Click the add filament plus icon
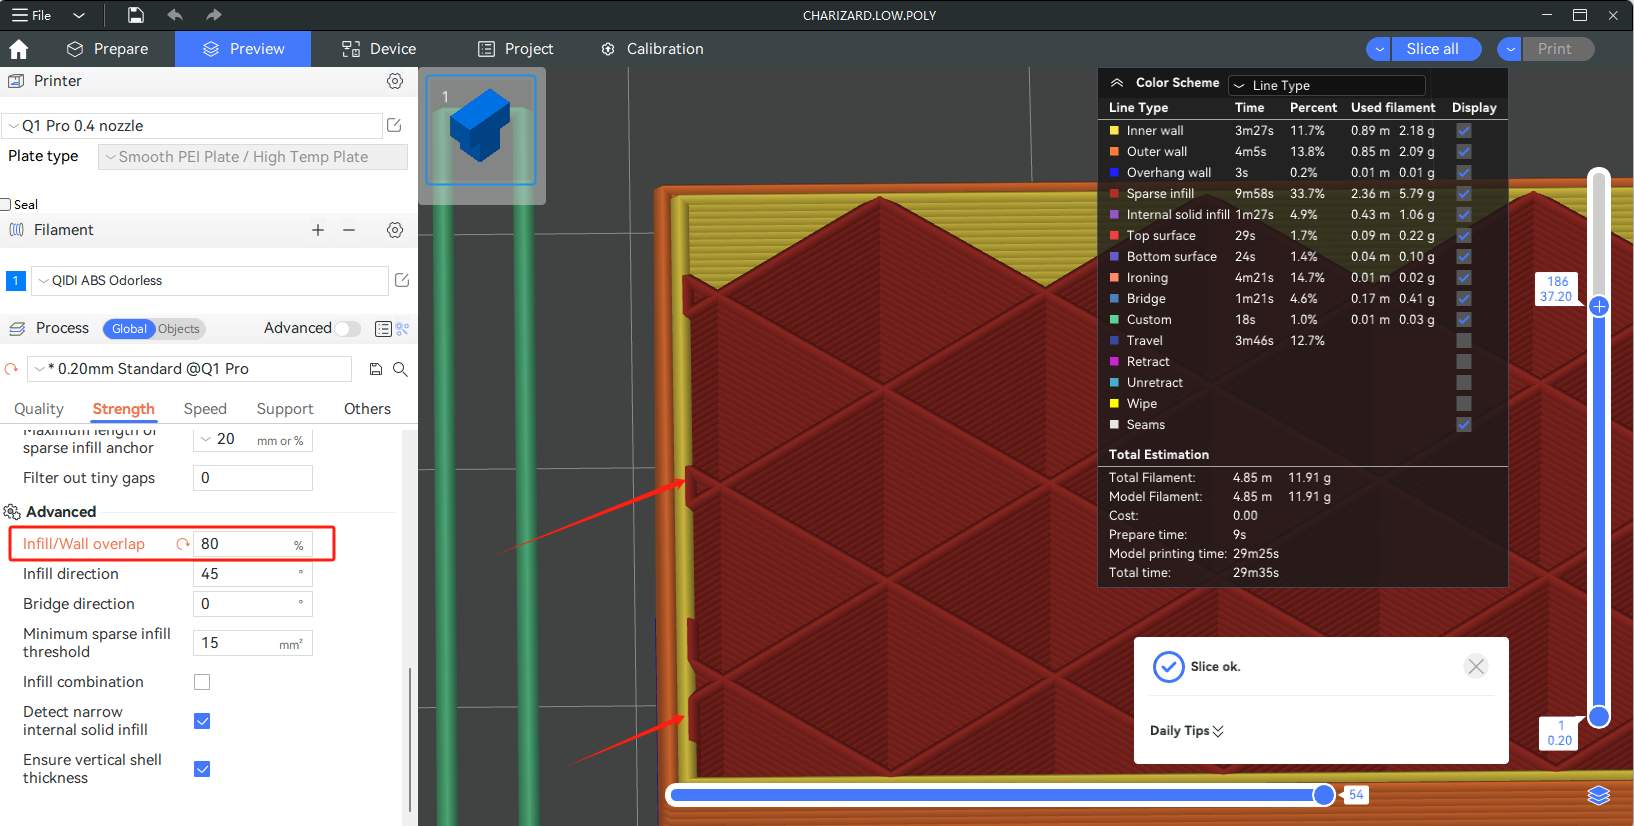The image size is (1634, 826). (318, 230)
